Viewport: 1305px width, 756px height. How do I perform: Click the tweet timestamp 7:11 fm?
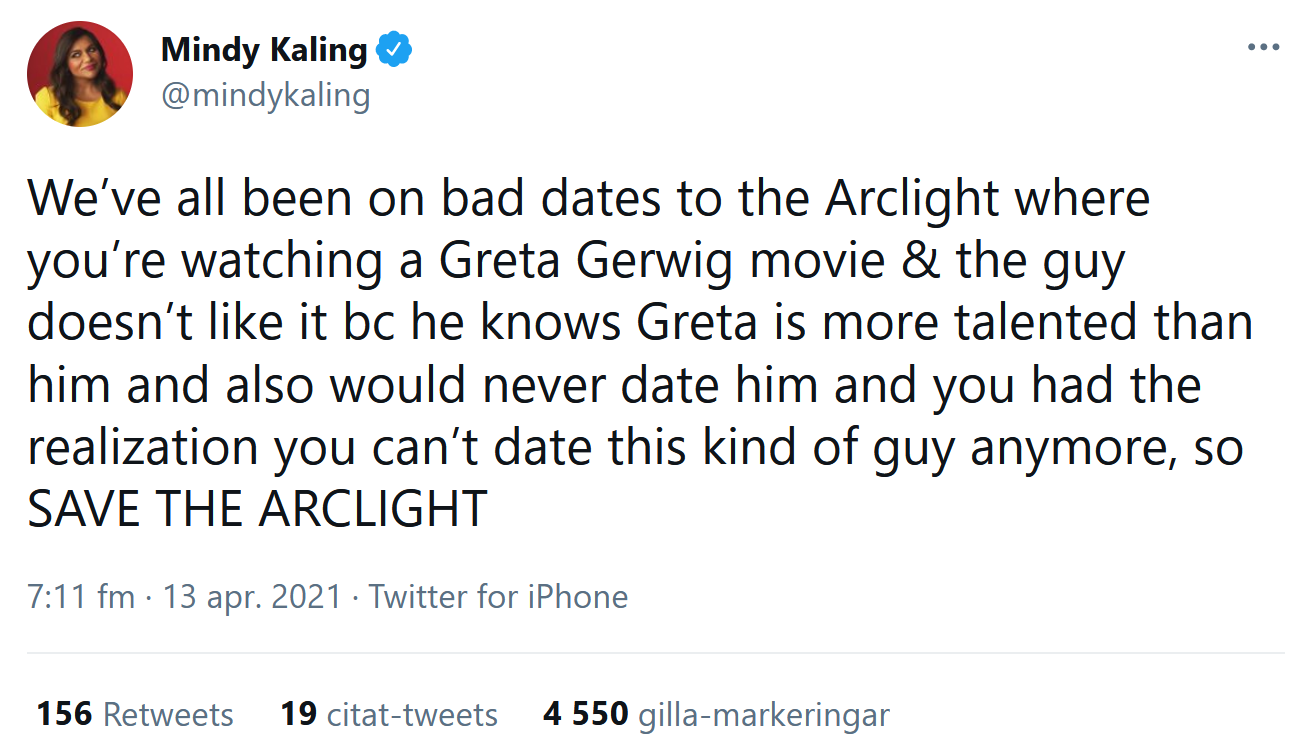[x=78, y=596]
